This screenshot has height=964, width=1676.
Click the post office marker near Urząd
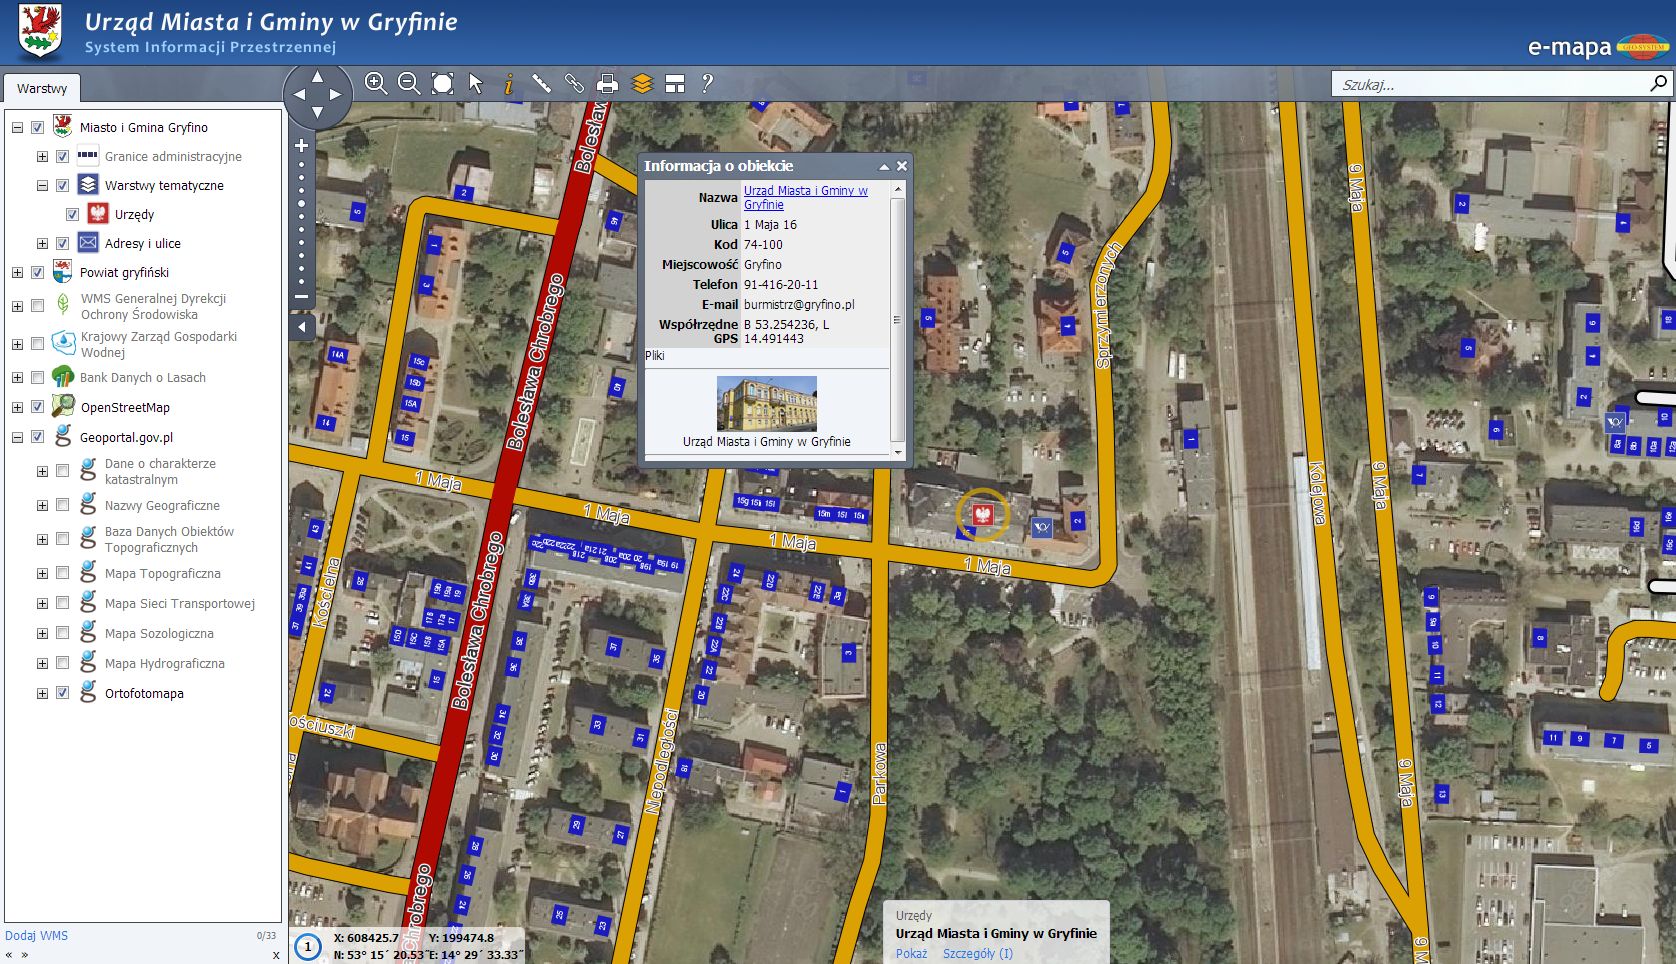(1041, 527)
